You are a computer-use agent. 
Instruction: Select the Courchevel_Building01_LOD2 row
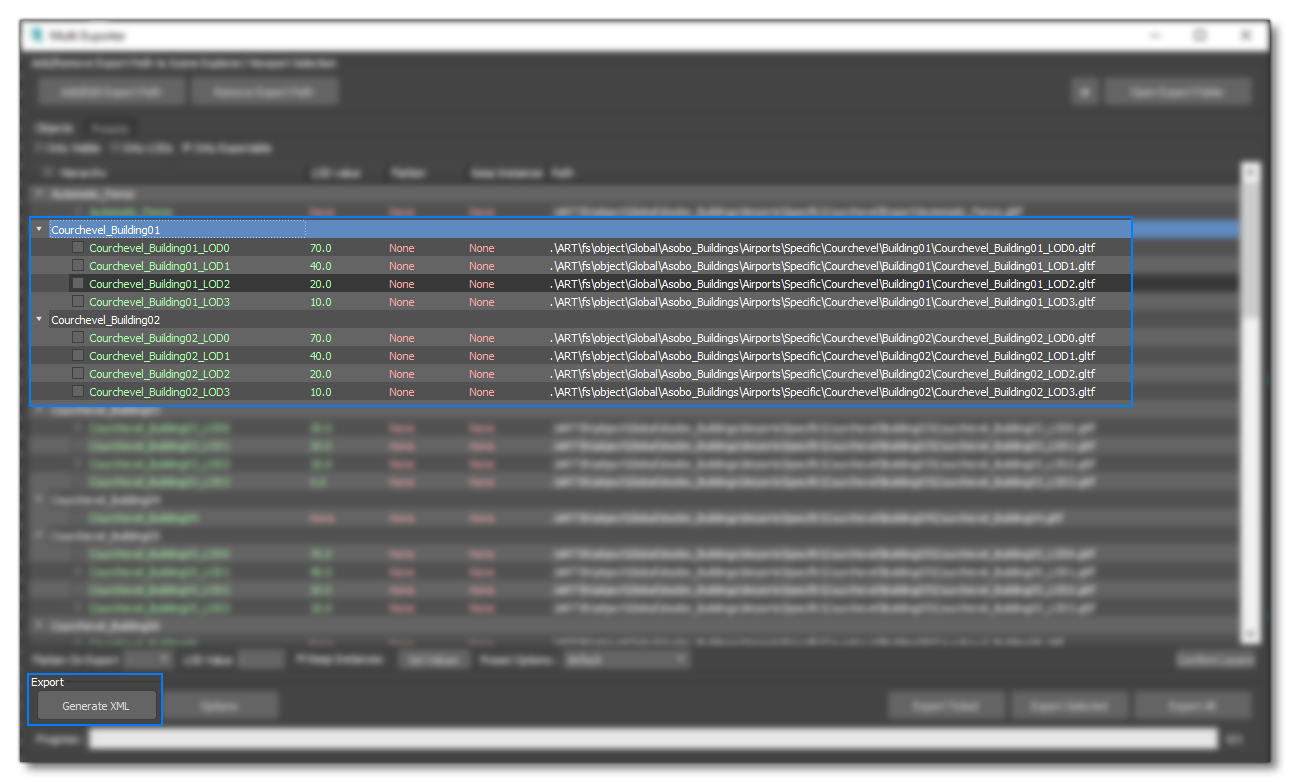point(160,284)
